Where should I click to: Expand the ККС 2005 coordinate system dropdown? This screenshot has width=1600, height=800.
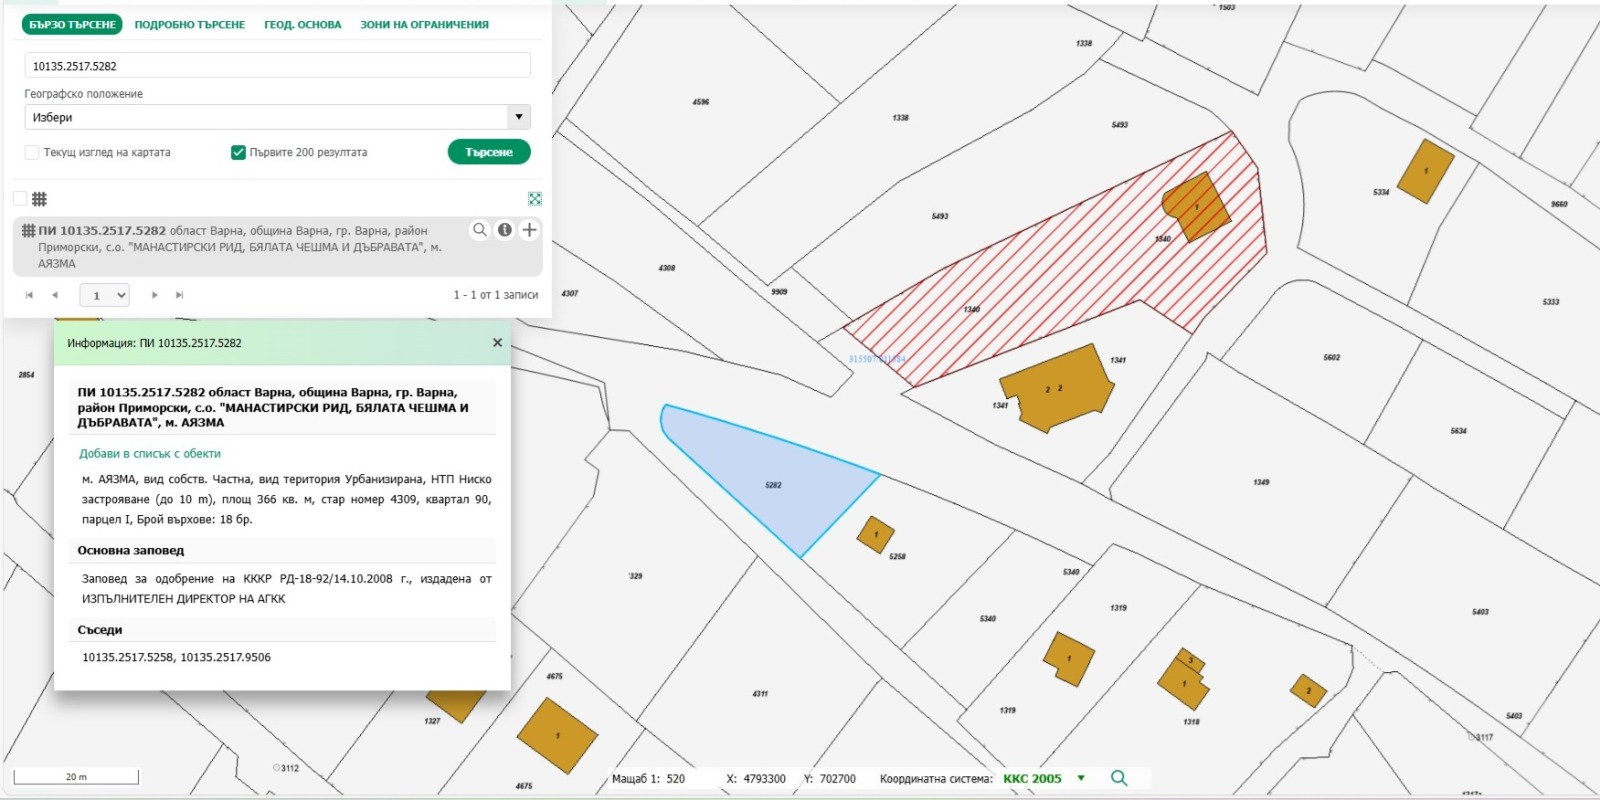(1081, 778)
